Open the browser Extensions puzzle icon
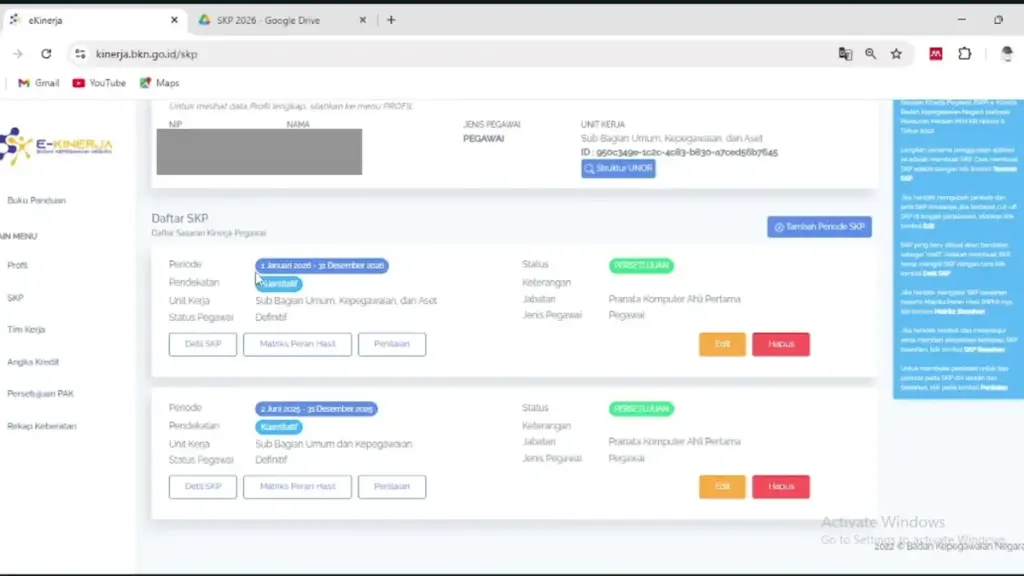Image resolution: width=1024 pixels, height=576 pixels. (964, 54)
